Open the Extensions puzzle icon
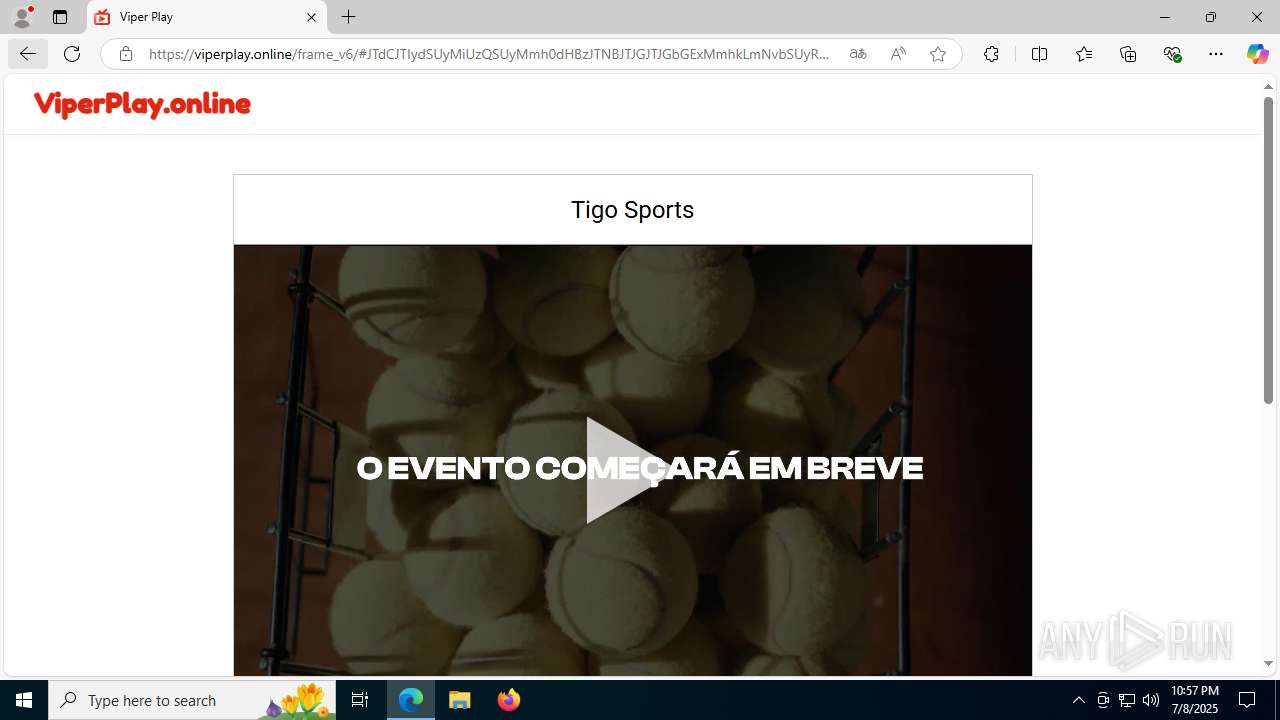This screenshot has width=1280, height=720. click(991, 54)
